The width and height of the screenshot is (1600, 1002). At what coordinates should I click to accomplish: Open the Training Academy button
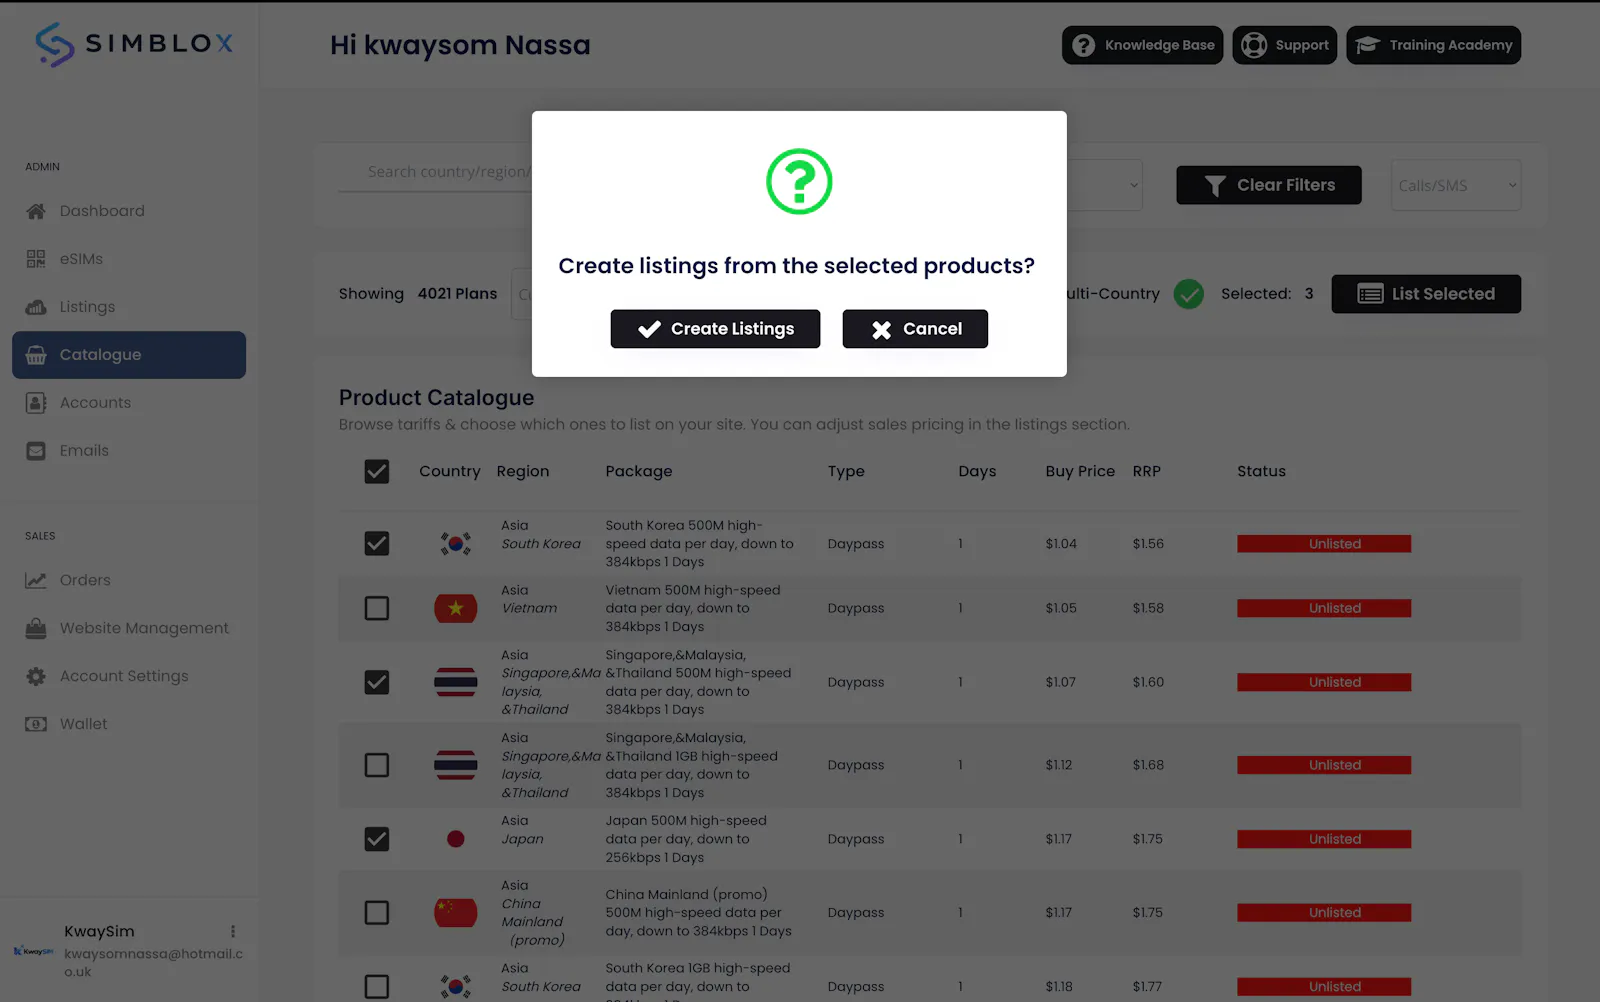(x=1433, y=45)
